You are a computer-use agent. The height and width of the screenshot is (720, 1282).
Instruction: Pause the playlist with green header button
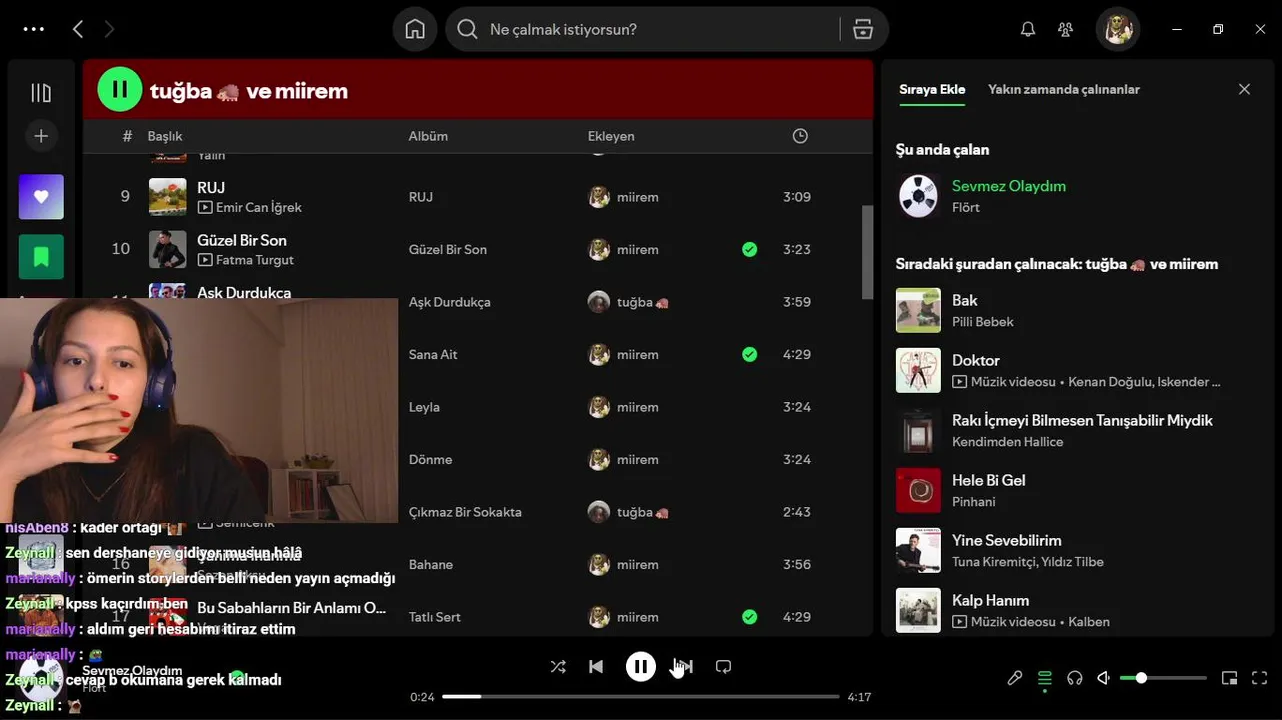(x=119, y=90)
